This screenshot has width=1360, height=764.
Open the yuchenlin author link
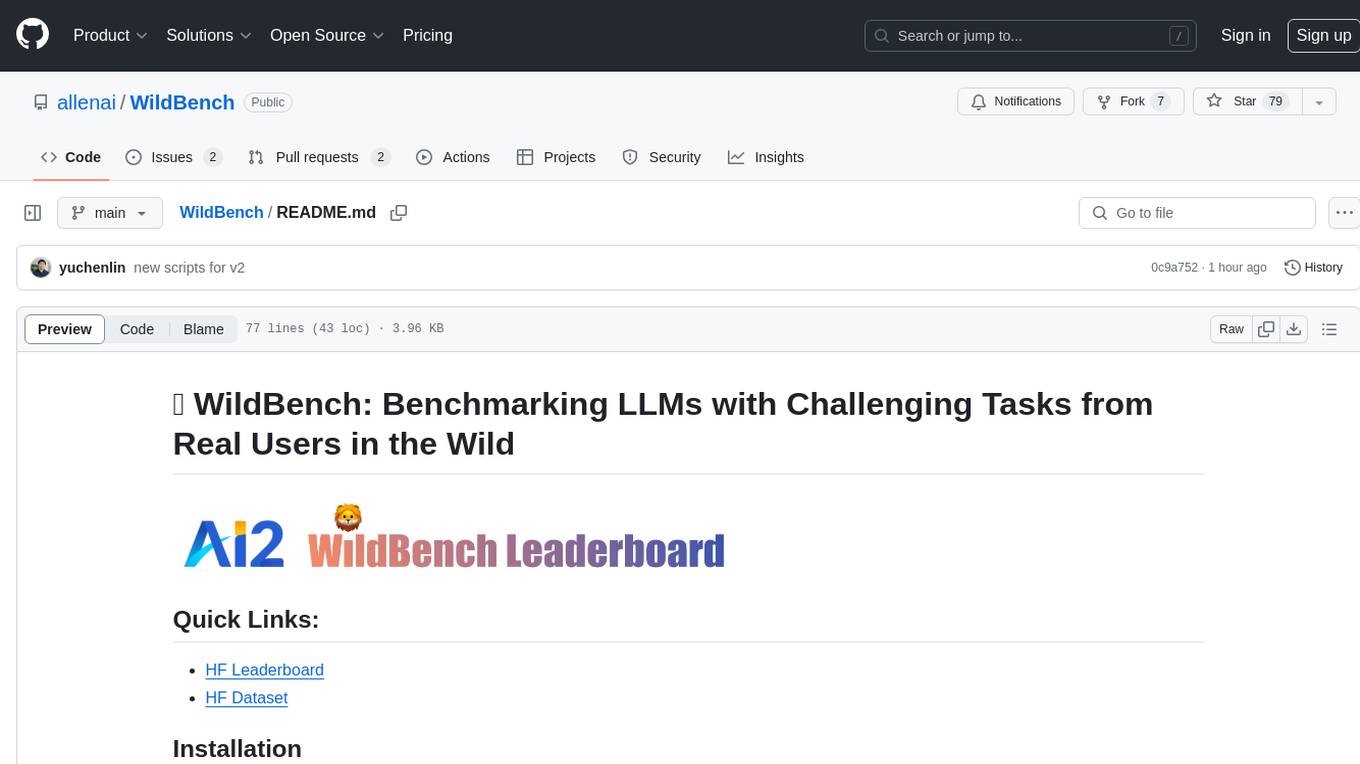pos(92,268)
